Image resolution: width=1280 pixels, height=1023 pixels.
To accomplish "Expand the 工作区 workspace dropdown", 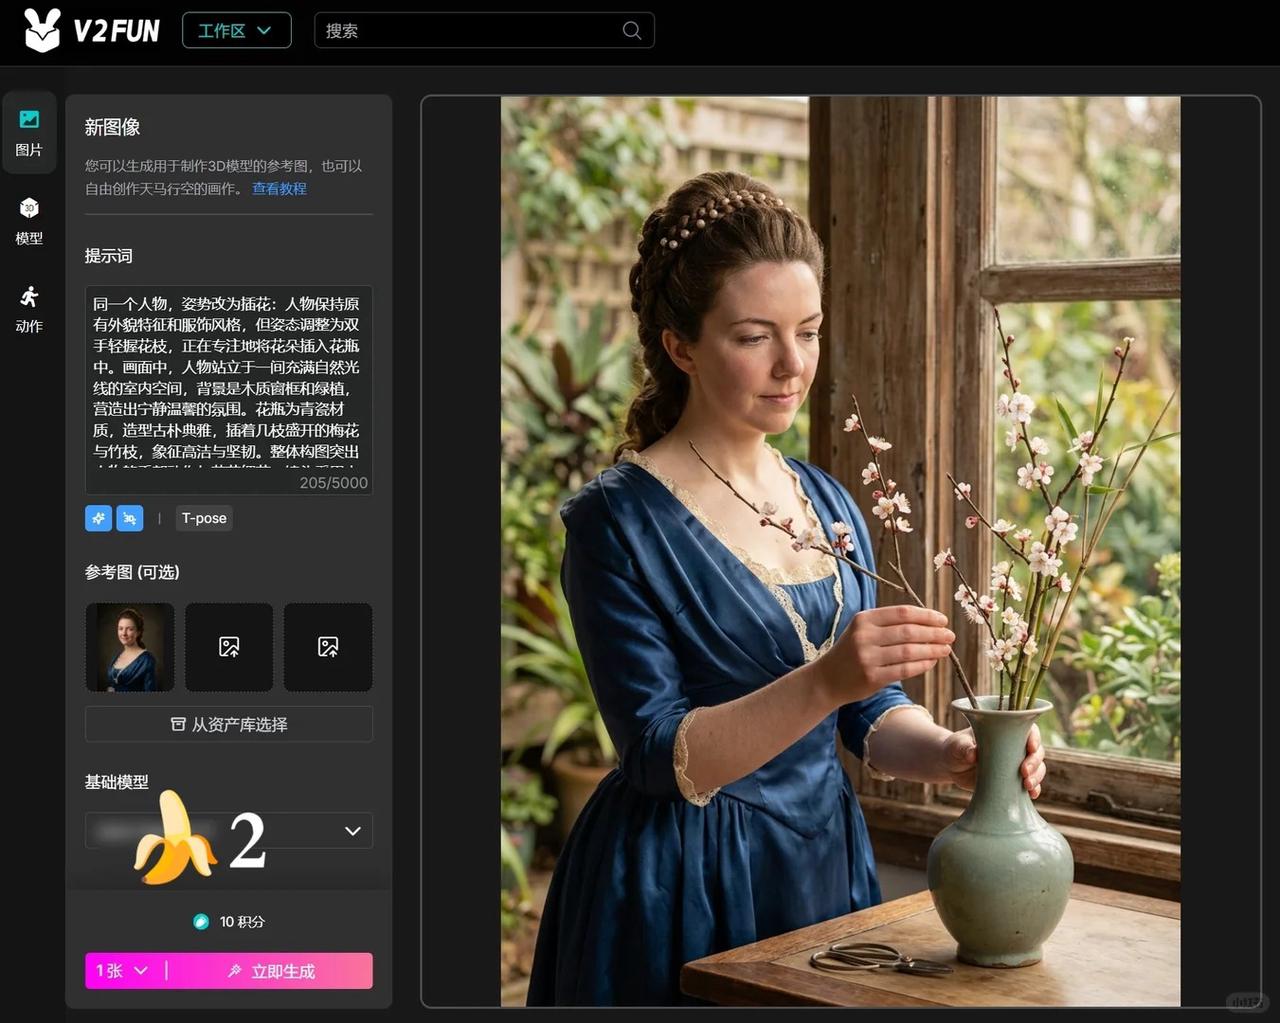I will tap(236, 30).
